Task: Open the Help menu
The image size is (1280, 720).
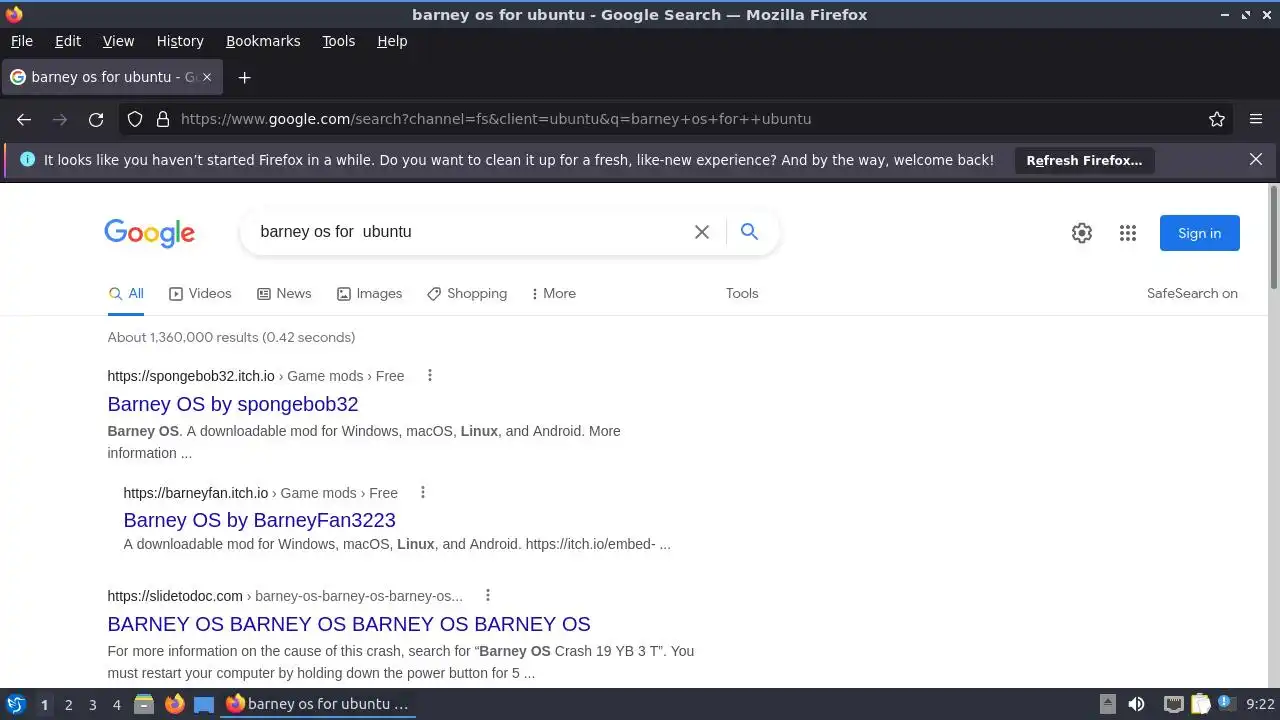Action: pos(392,41)
